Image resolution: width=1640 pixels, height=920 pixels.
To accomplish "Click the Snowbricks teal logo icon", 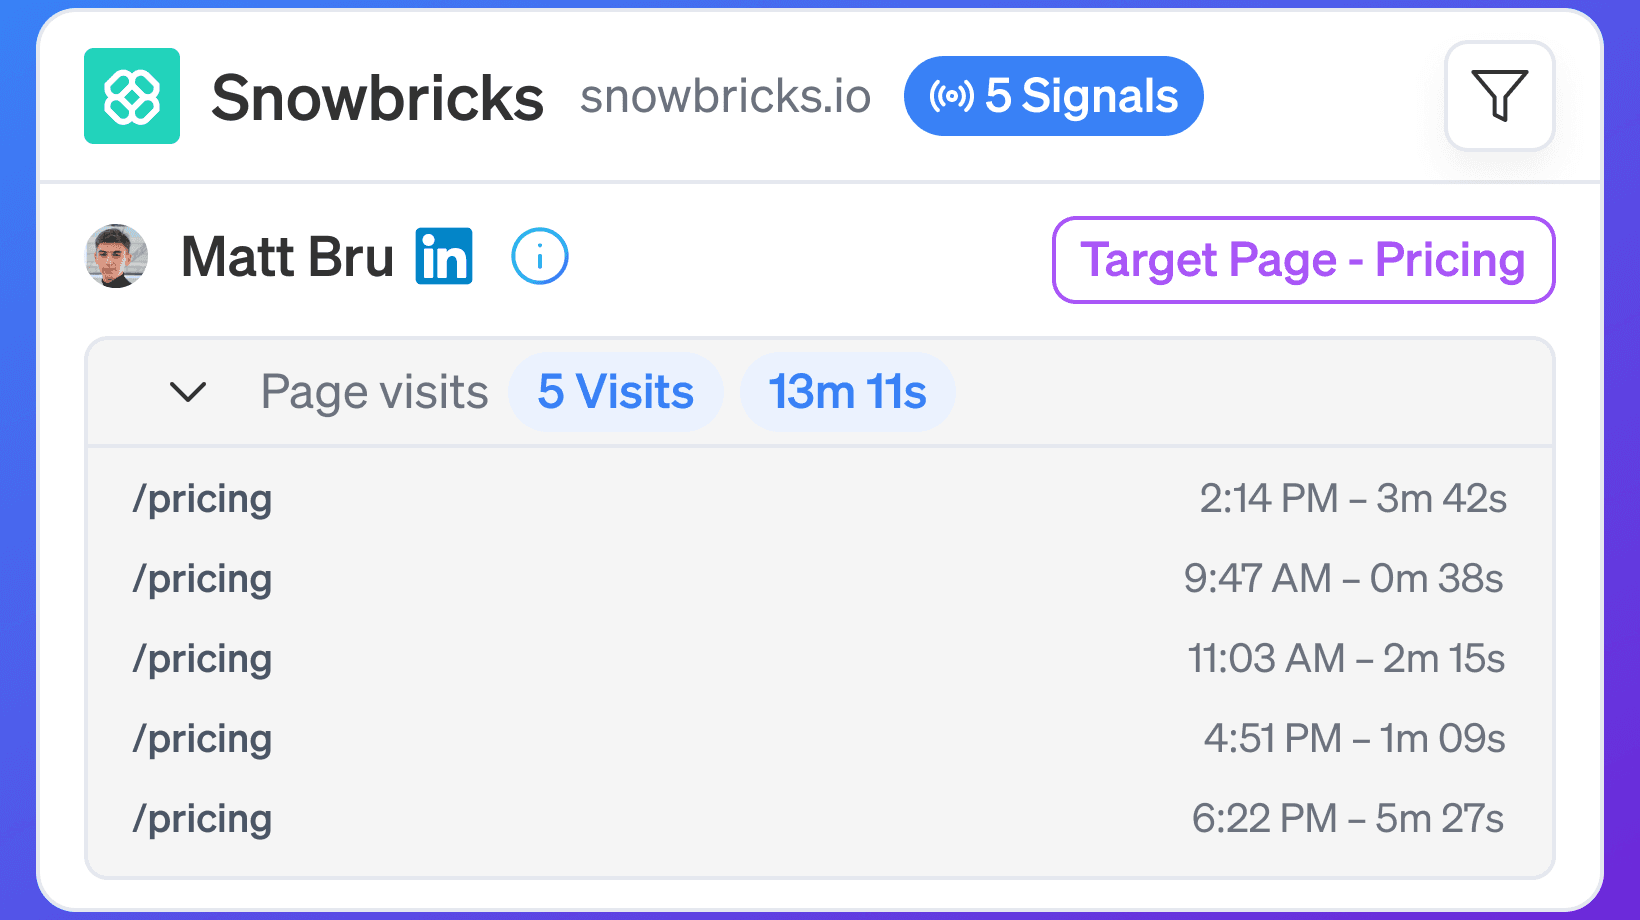I will point(132,96).
